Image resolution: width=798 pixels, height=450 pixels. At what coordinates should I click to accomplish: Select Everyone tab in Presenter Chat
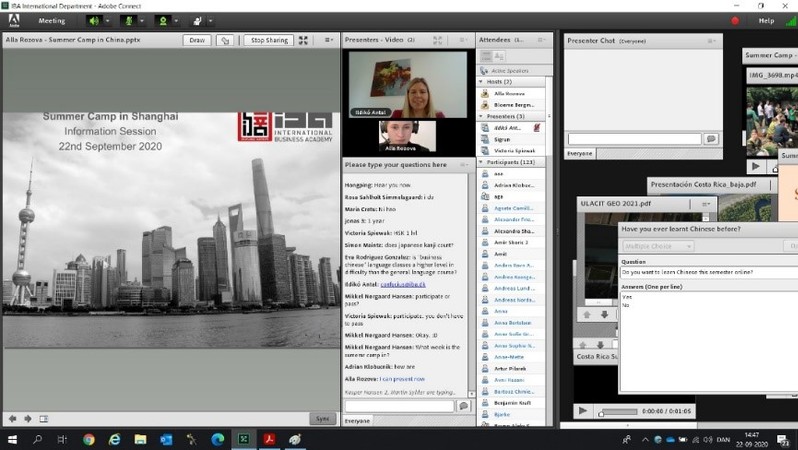coord(580,153)
